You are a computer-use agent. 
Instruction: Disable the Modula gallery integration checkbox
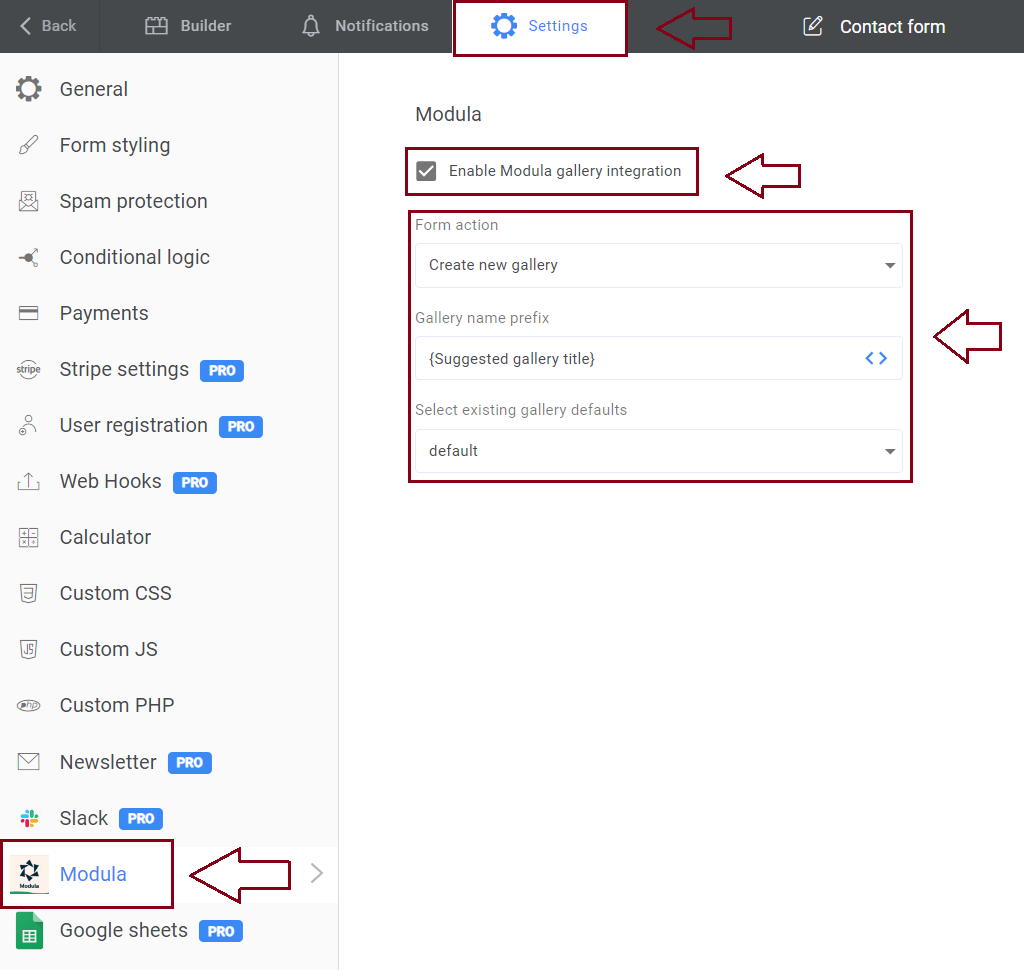(427, 171)
